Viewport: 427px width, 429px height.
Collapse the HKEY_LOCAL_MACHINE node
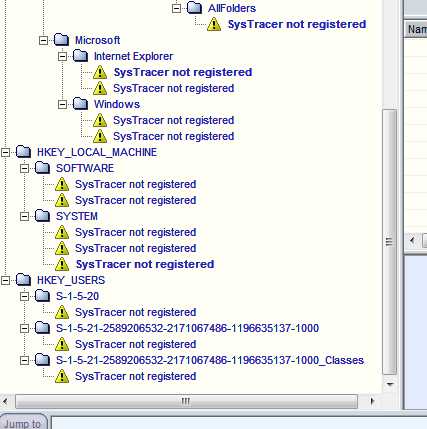click(5, 152)
